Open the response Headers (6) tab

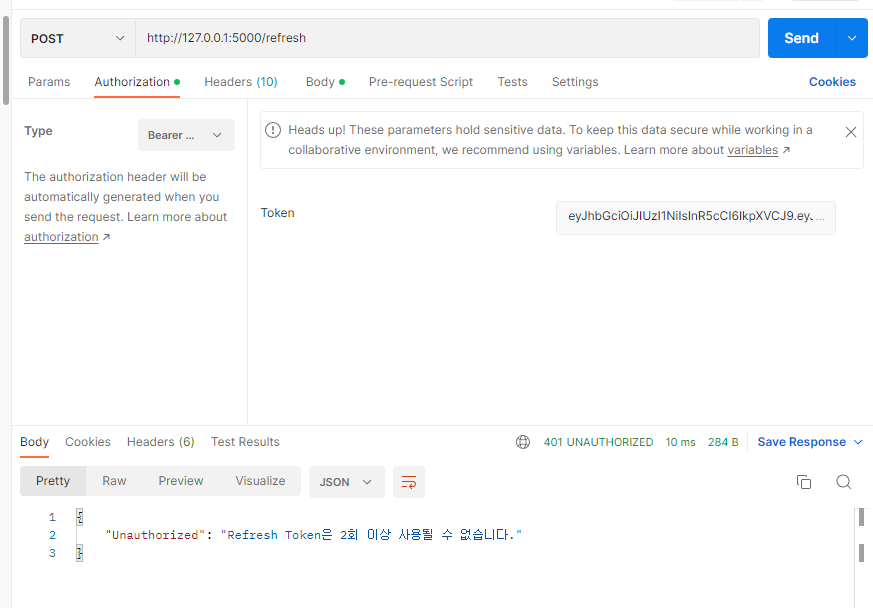coord(160,442)
